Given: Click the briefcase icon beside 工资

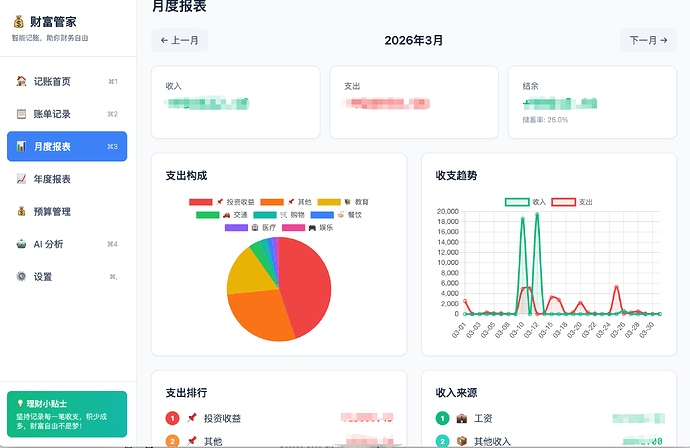Looking at the screenshot, I should [x=462, y=418].
